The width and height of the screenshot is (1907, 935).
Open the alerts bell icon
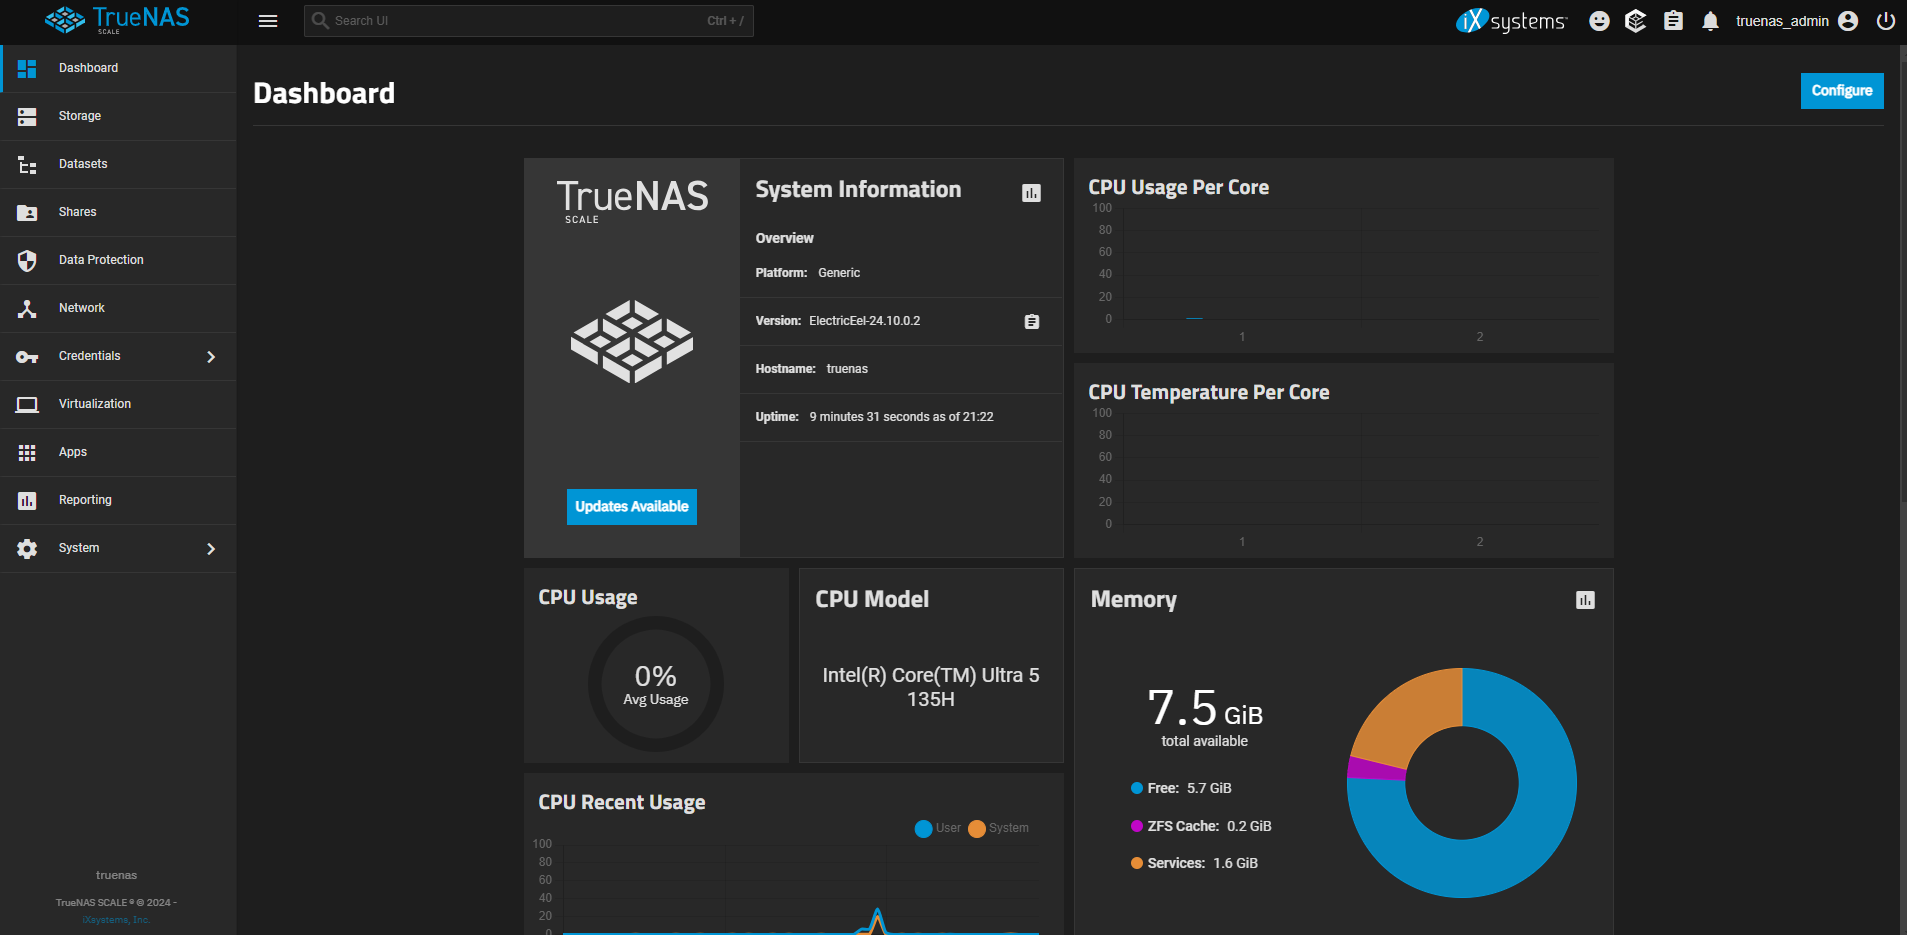pos(1710,21)
